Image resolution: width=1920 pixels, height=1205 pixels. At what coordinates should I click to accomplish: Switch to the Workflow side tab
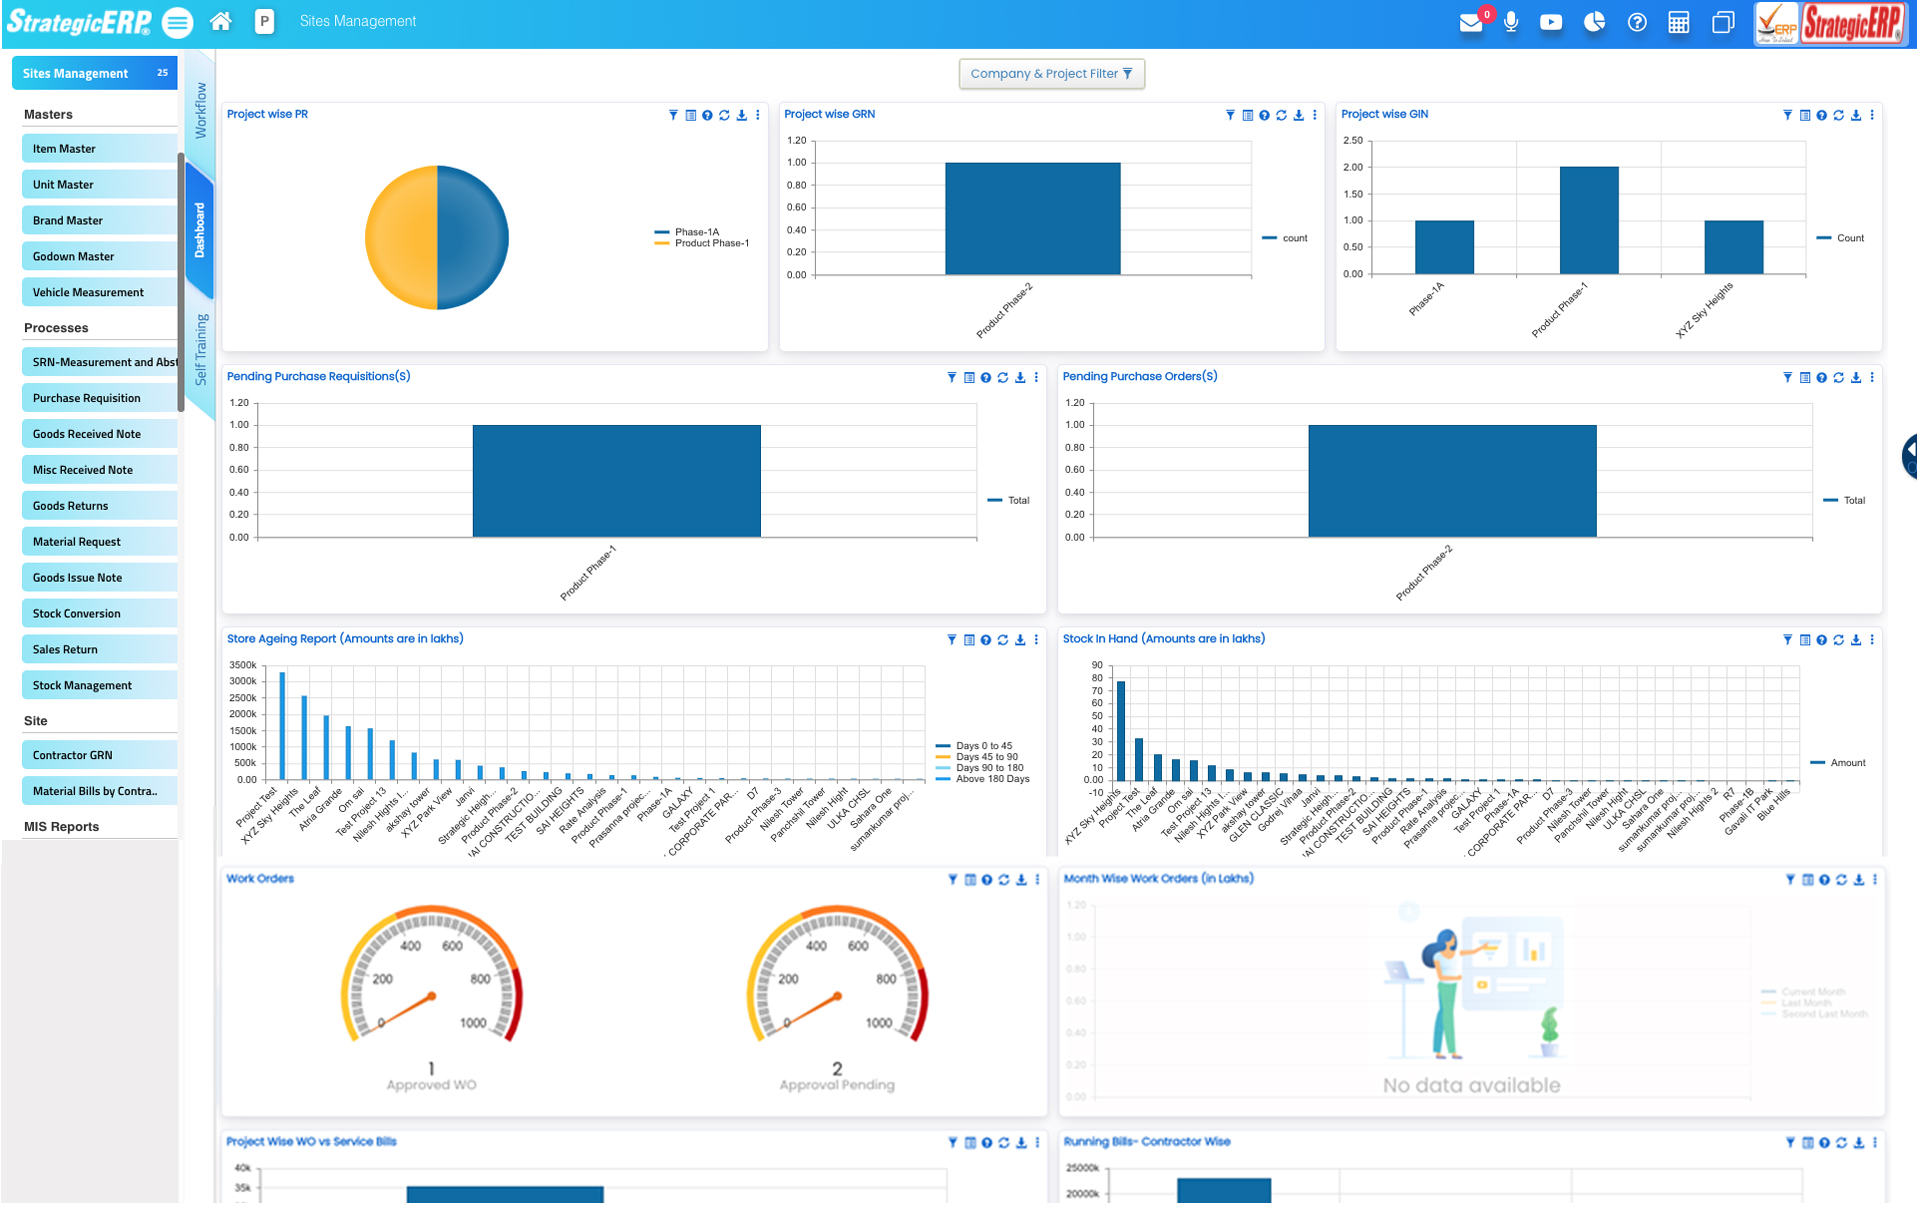[x=200, y=110]
